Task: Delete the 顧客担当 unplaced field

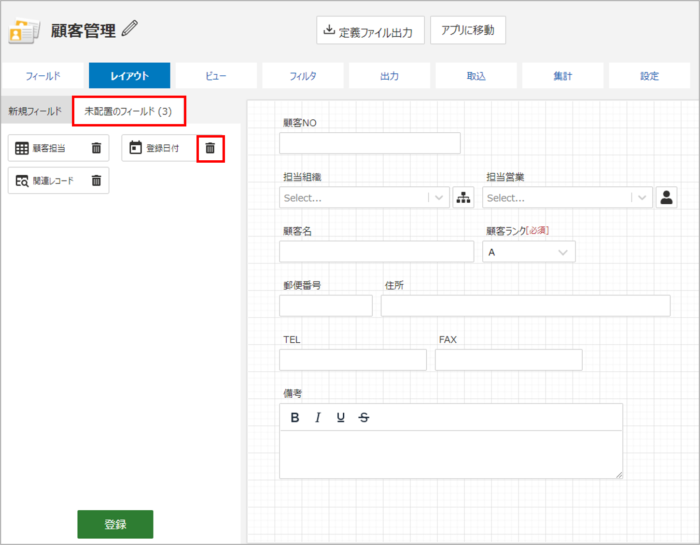Action: coord(96,148)
